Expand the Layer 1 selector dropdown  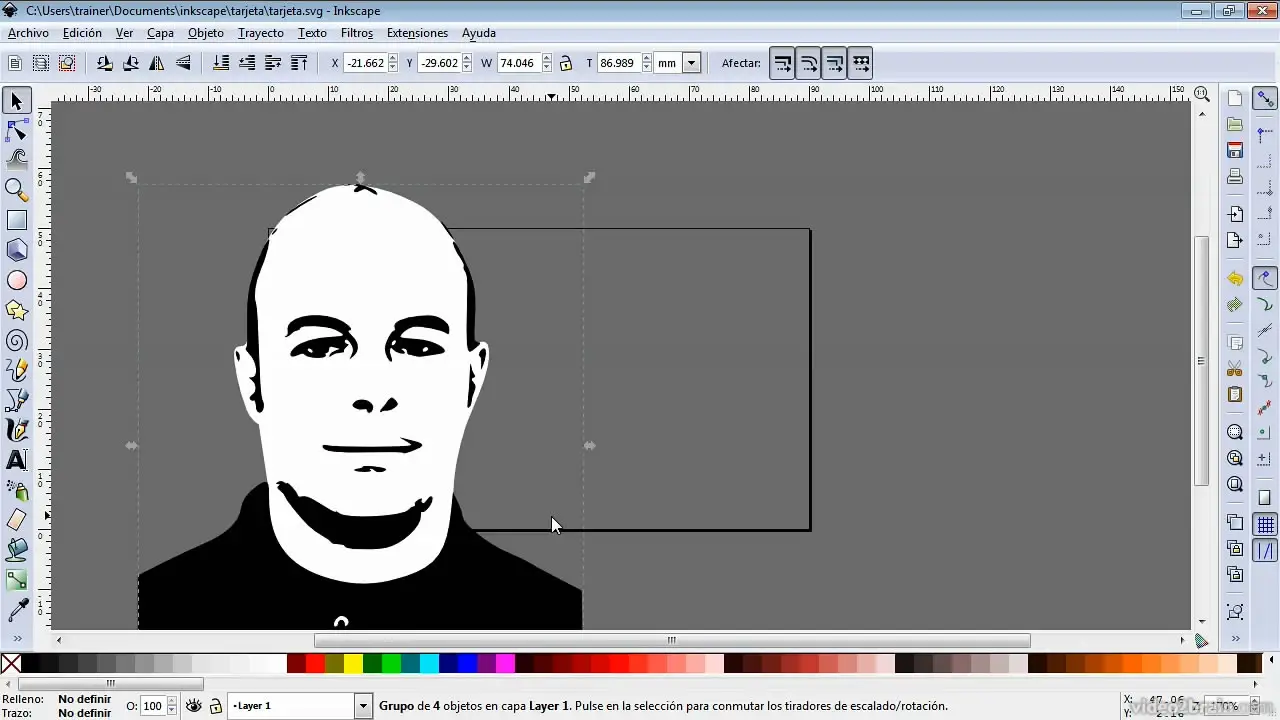click(363, 706)
